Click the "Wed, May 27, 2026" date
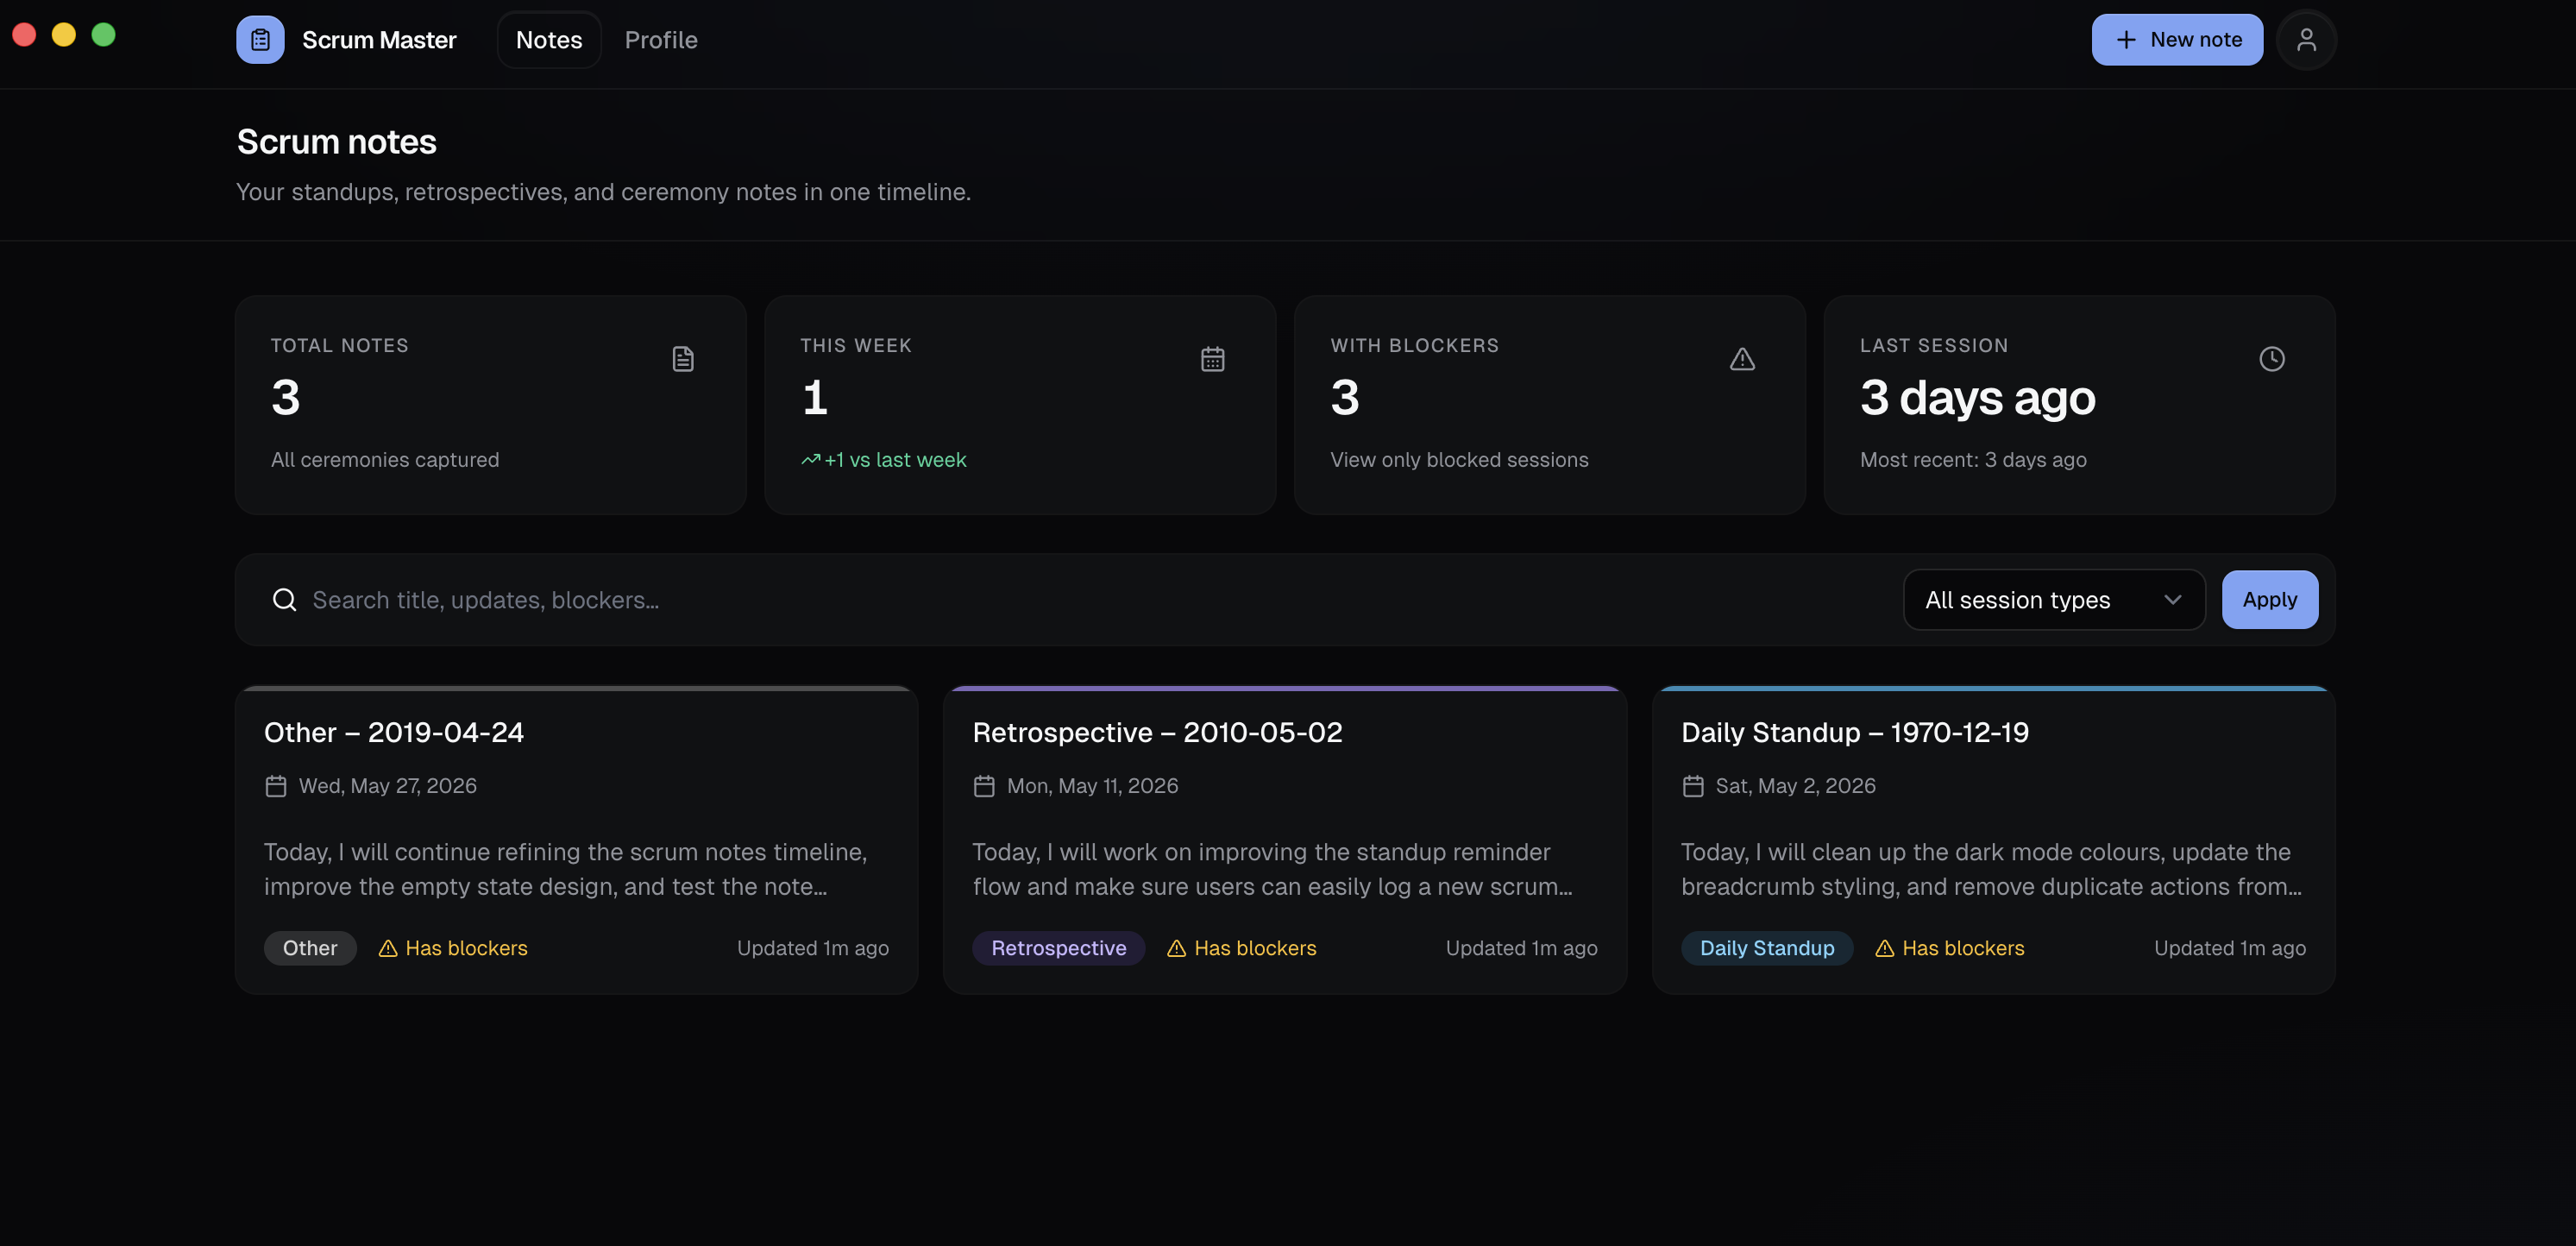The width and height of the screenshot is (2576, 1246). click(388, 786)
